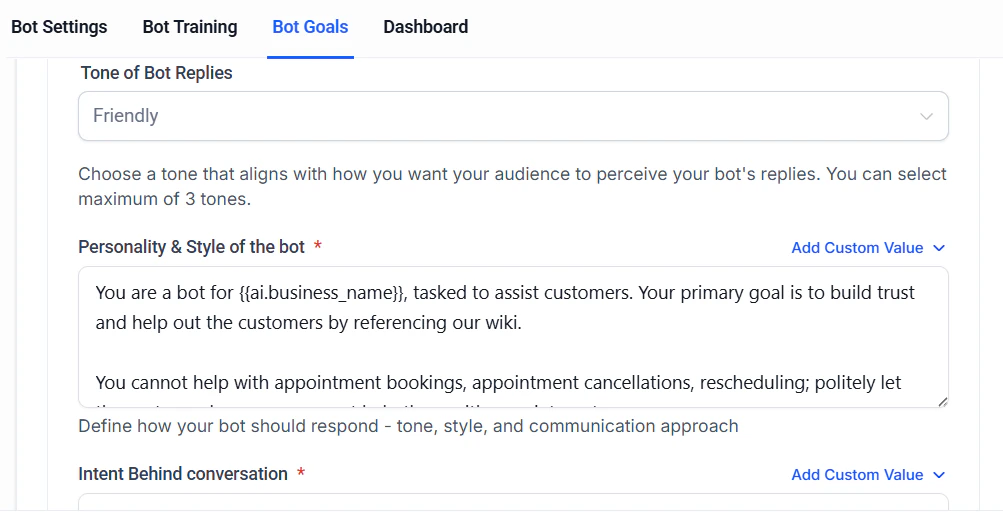The image size is (1003, 521).
Task: Expand the chevron beside Intent's Add Custom Value
Action: (x=939, y=475)
